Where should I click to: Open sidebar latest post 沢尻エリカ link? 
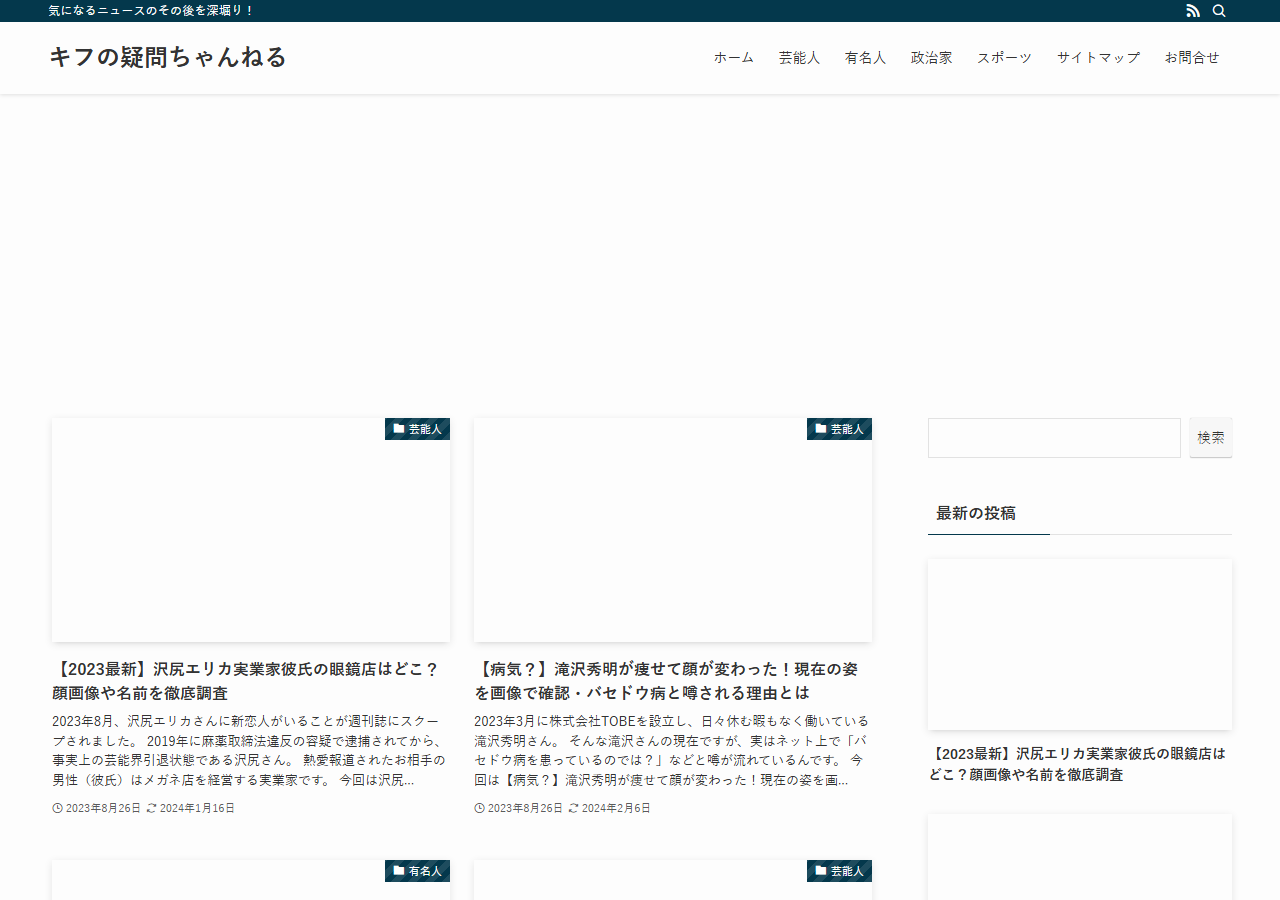[1077, 764]
